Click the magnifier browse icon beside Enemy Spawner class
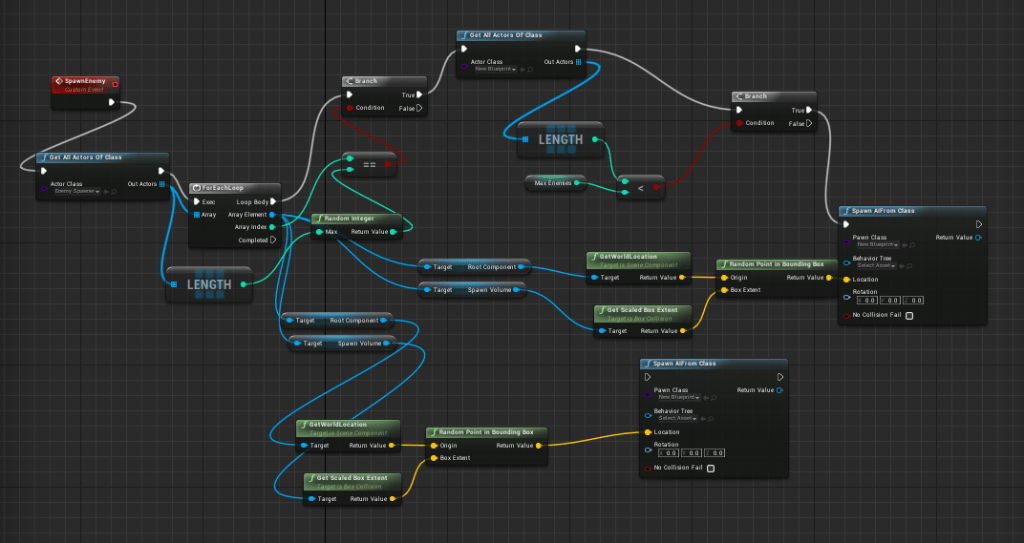Screen dimensions: 1024x543 [113, 190]
